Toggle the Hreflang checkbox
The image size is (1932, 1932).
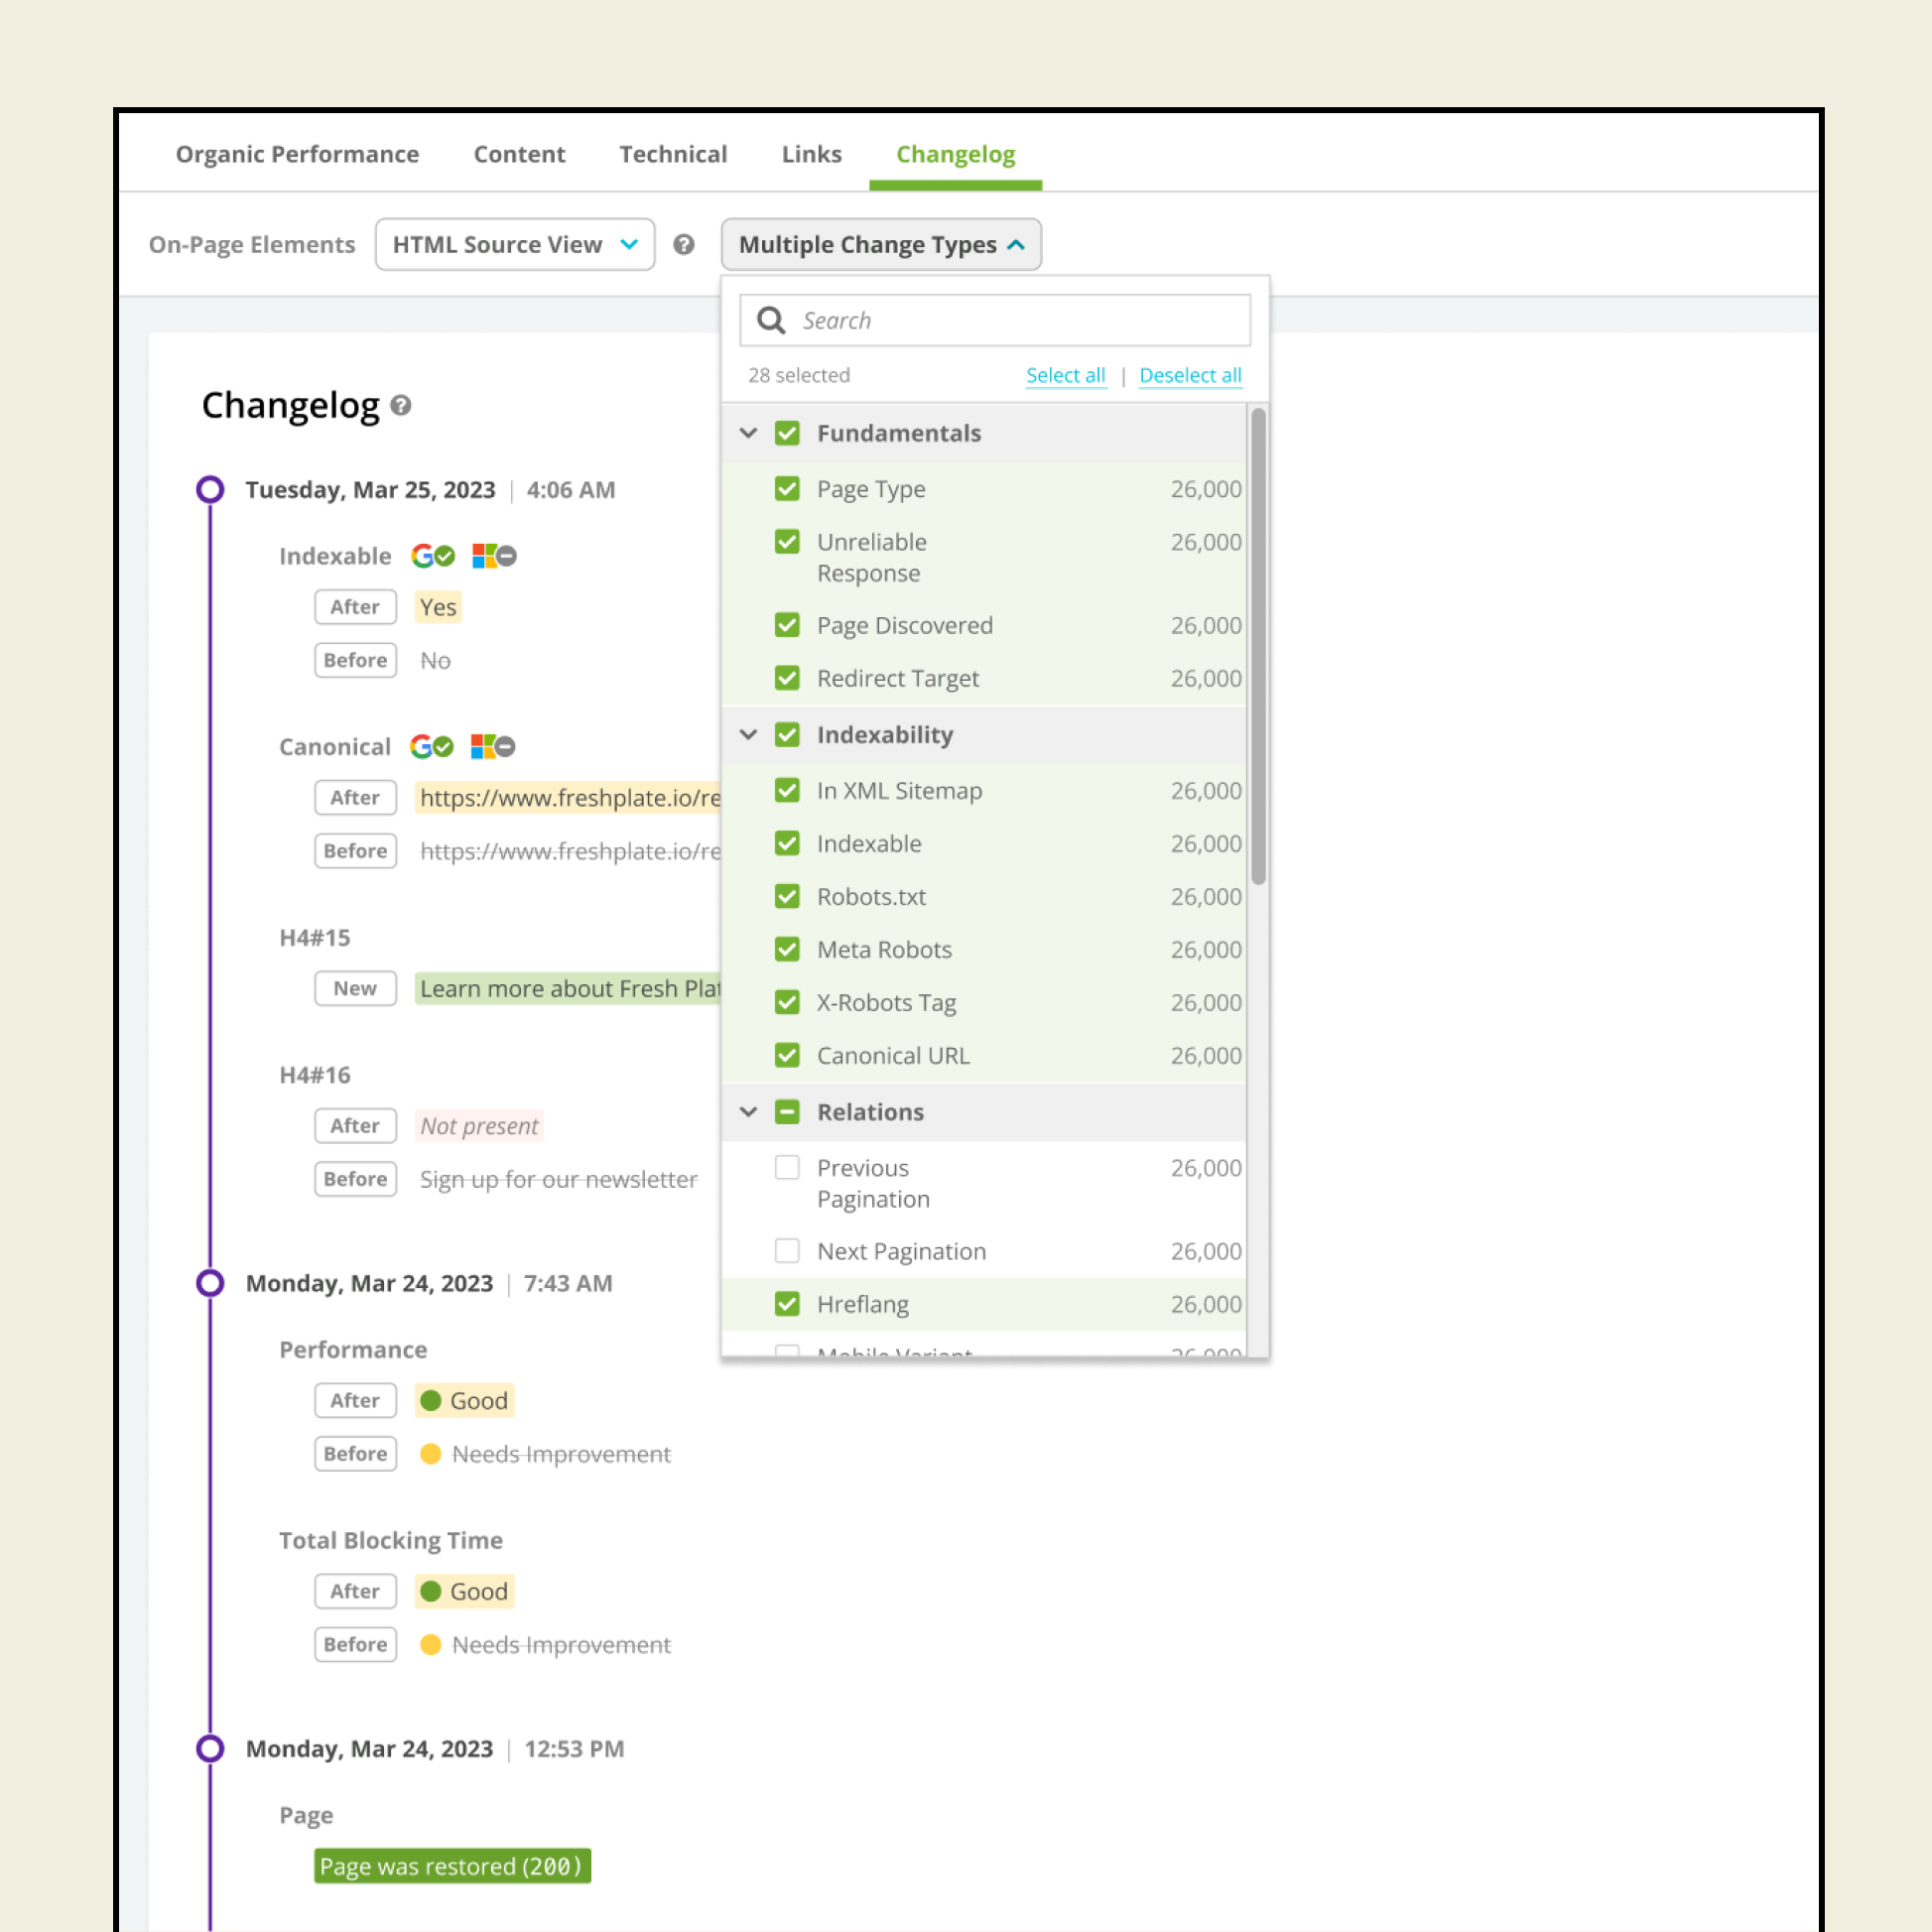click(x=787, y=1304)
